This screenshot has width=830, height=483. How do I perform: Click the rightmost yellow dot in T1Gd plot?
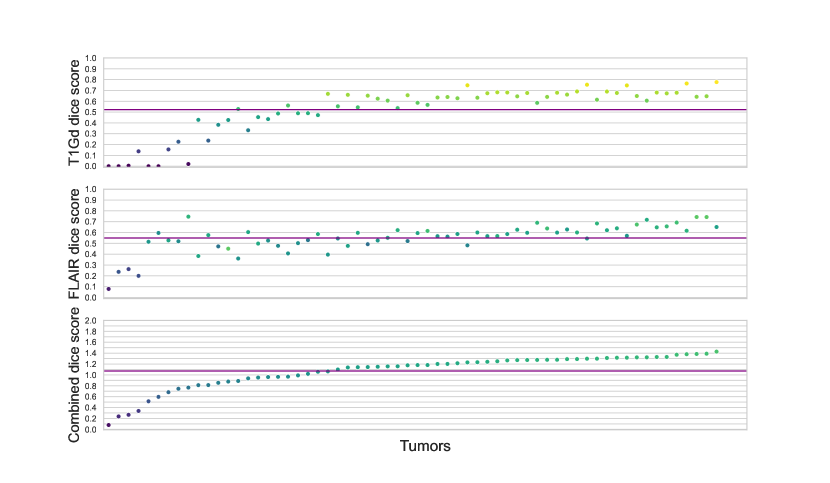tap(716, 82)
